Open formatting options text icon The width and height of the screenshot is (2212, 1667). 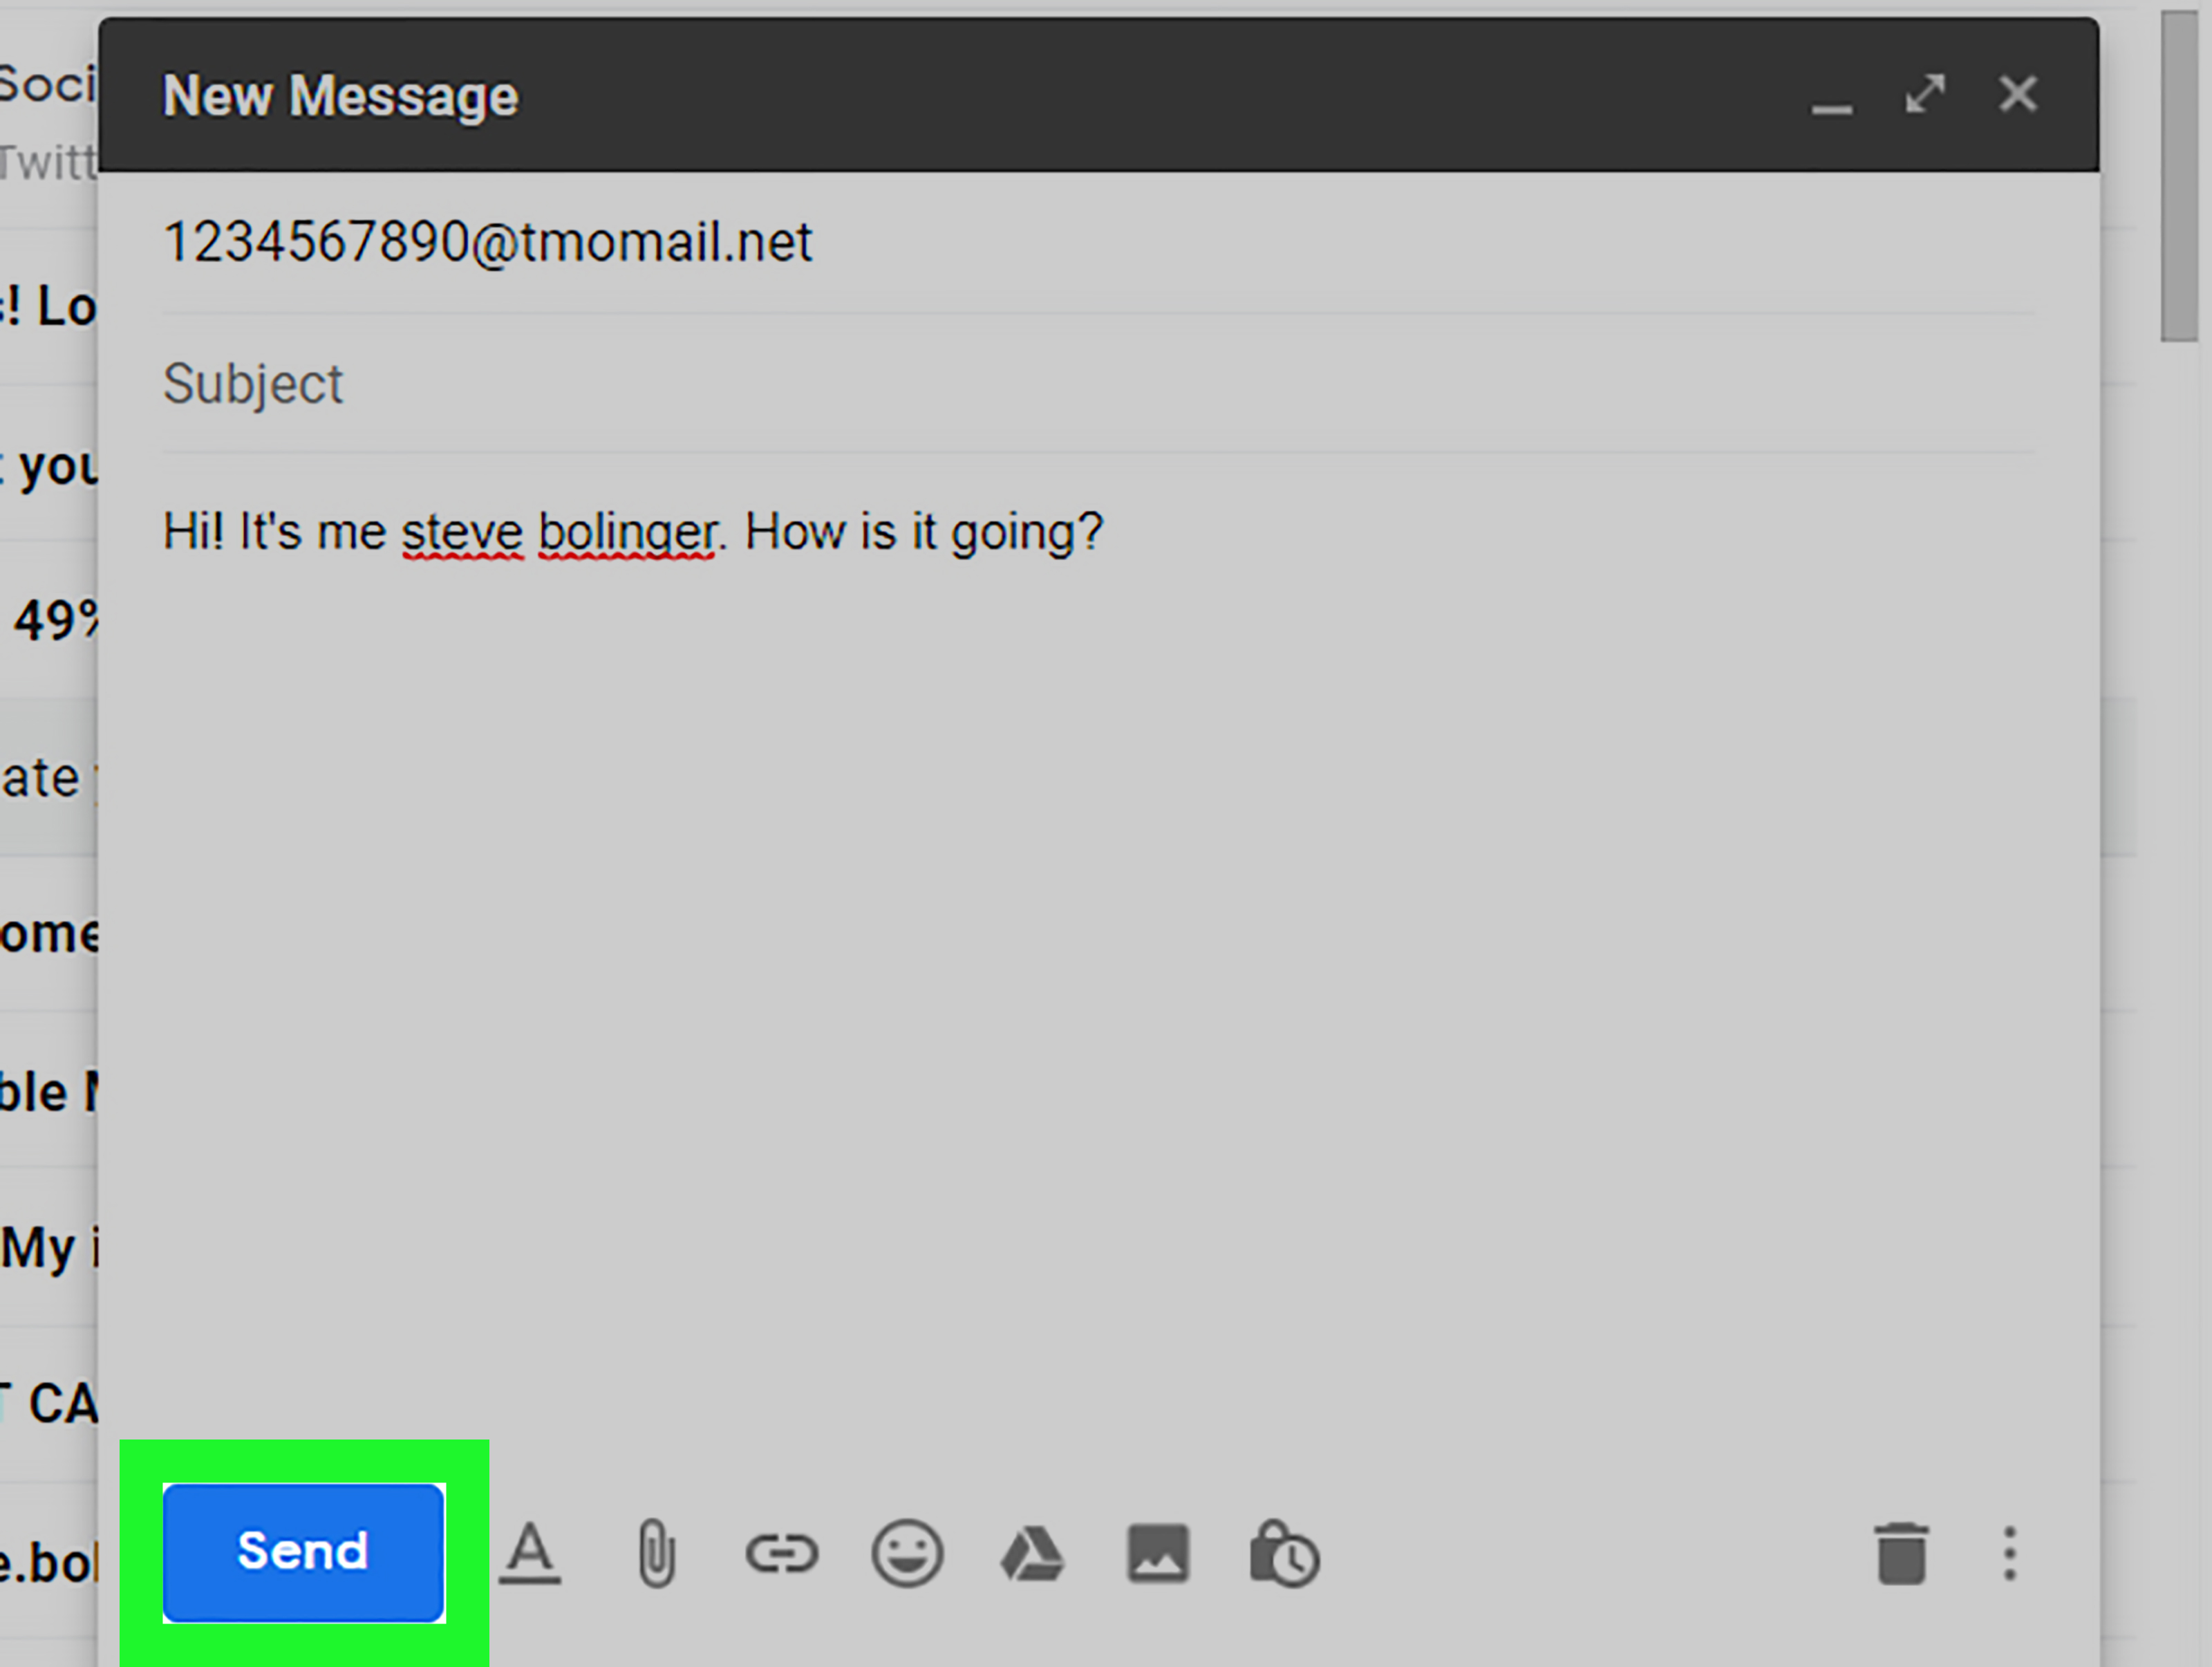coord(530,1553)
